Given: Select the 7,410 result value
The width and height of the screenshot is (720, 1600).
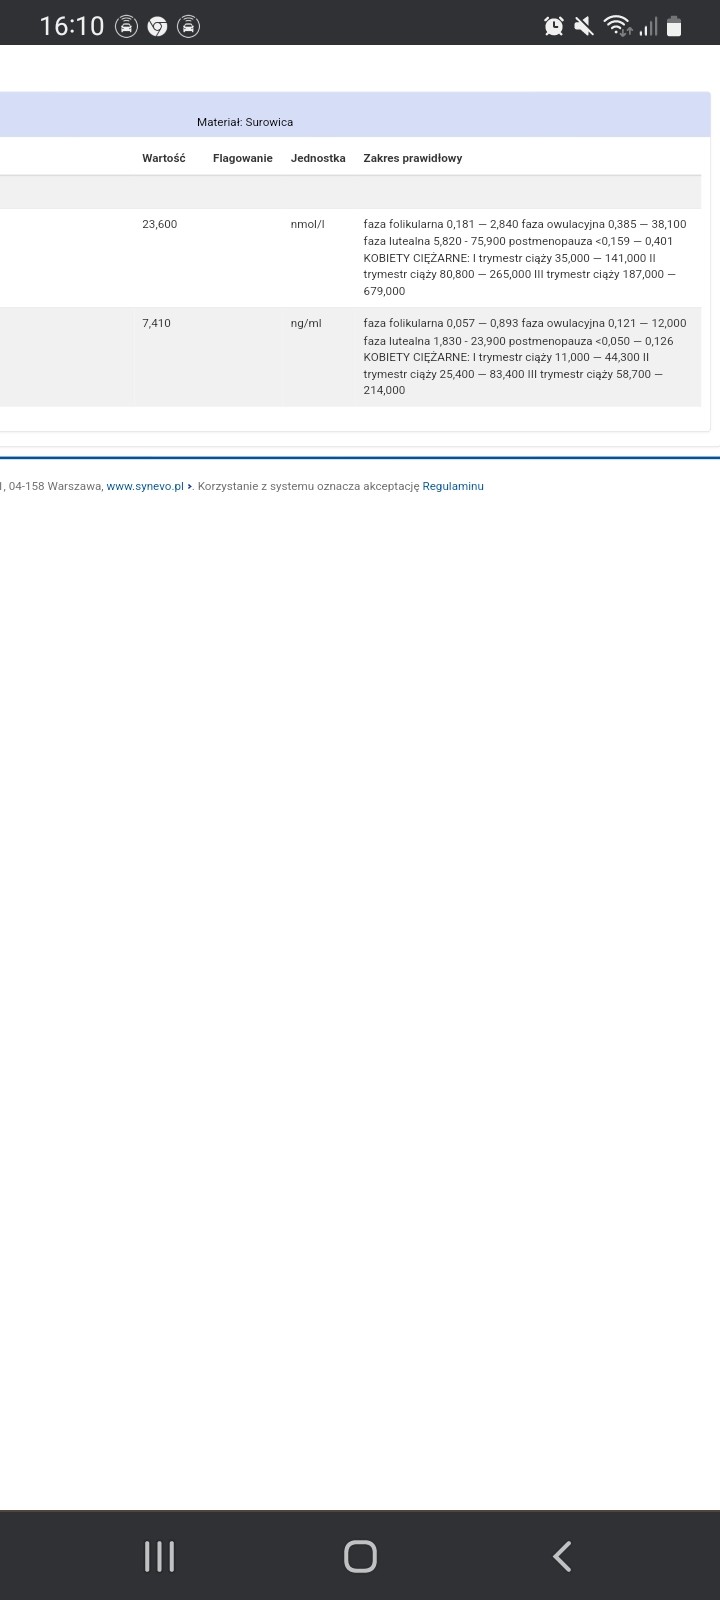Looking at the screenshot, I should [x=157, y=323].
